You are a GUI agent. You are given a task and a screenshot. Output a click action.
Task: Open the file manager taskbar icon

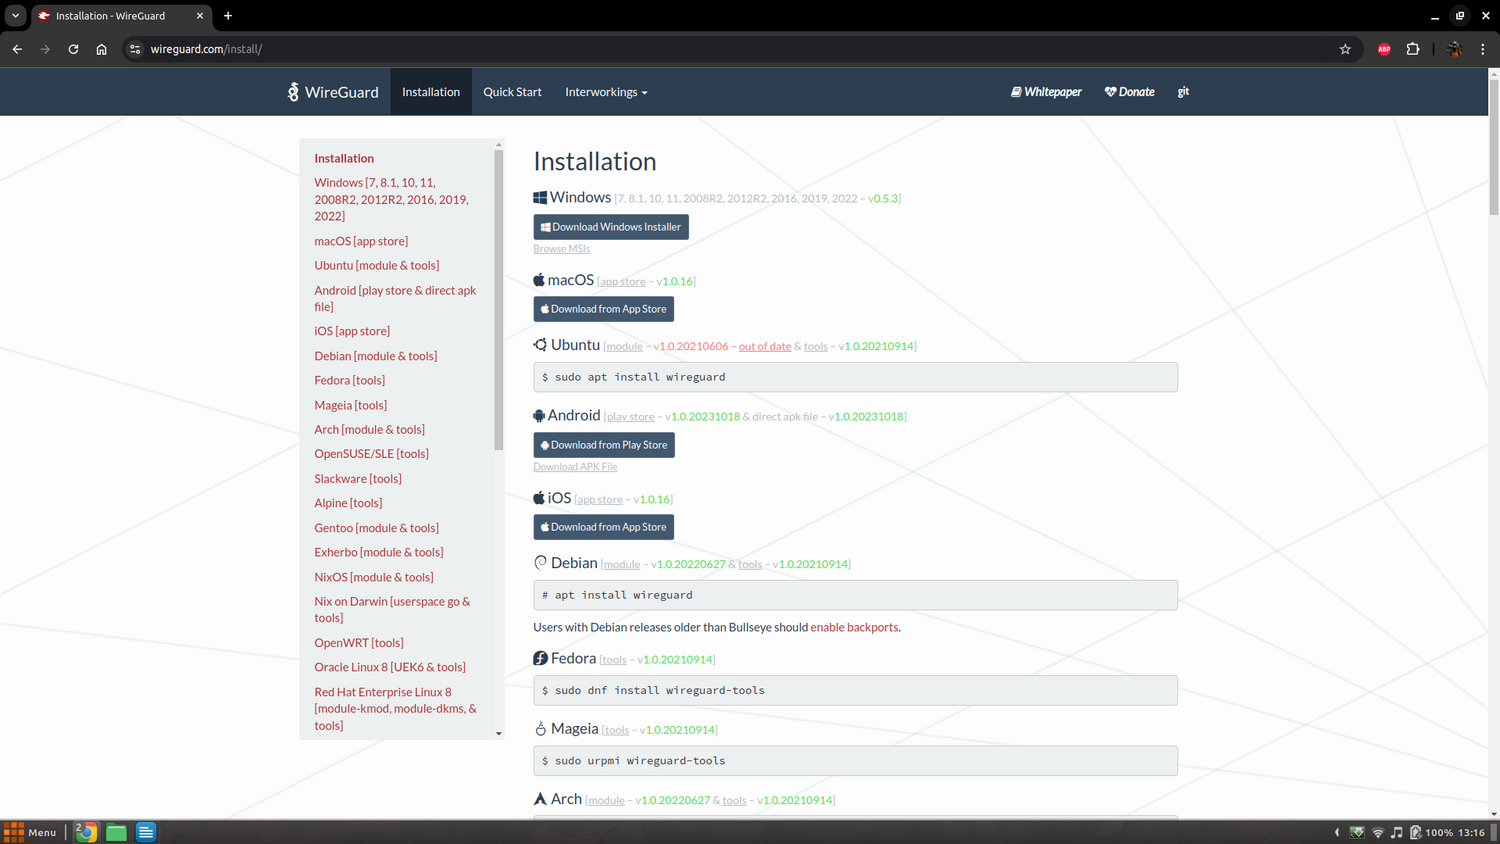(116, 832)
